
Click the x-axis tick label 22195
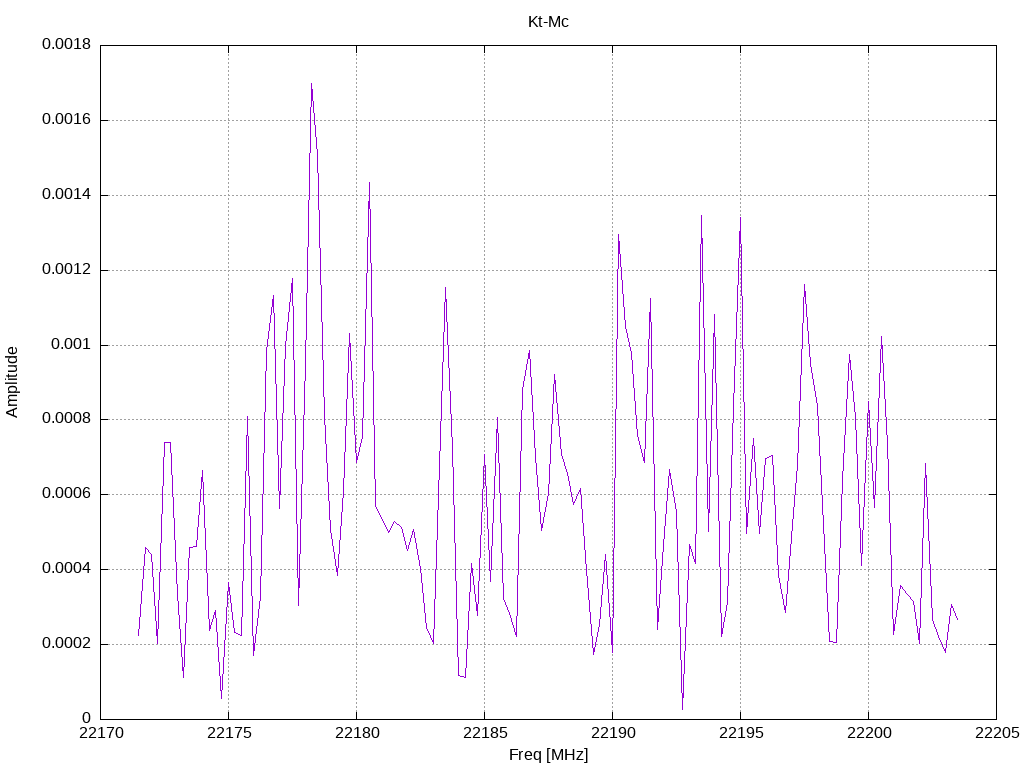click(x=741, y=733)
